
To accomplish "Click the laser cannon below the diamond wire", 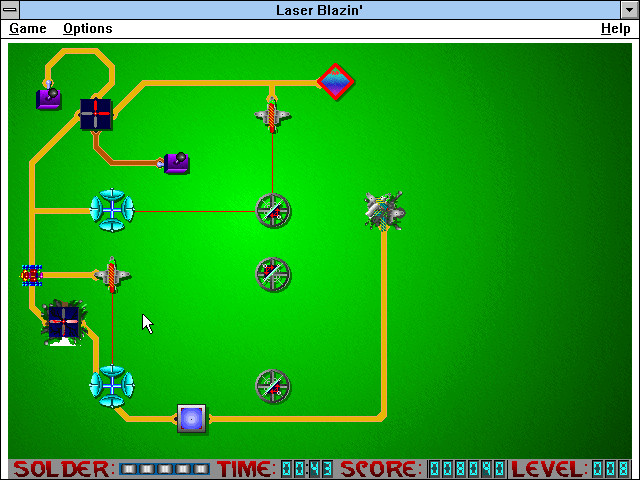I will point(272,115).
